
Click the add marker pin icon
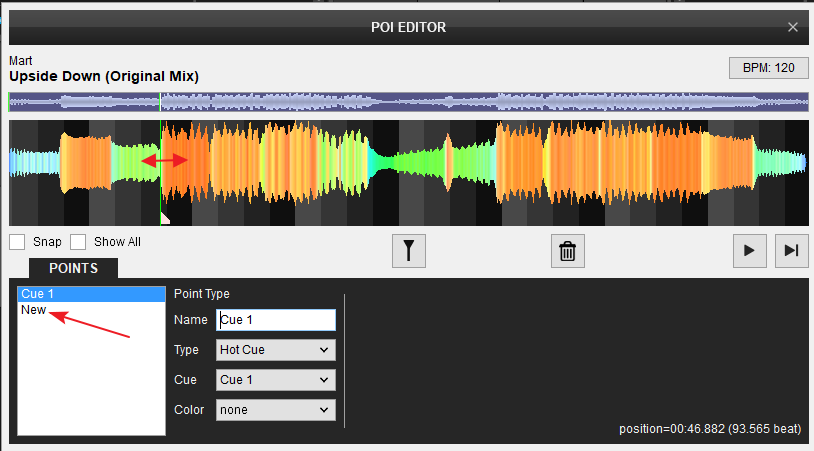tap(408, 251)
